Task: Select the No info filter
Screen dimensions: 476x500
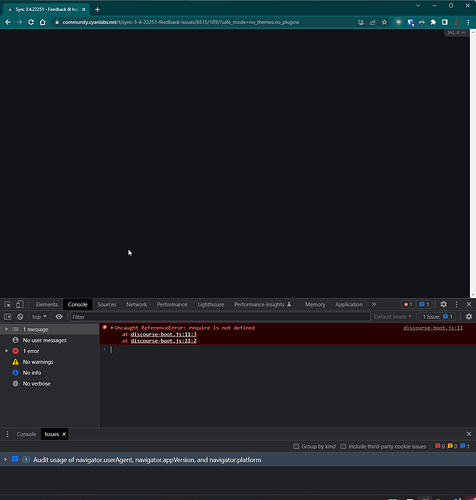Action: click(x=32, y=373)
